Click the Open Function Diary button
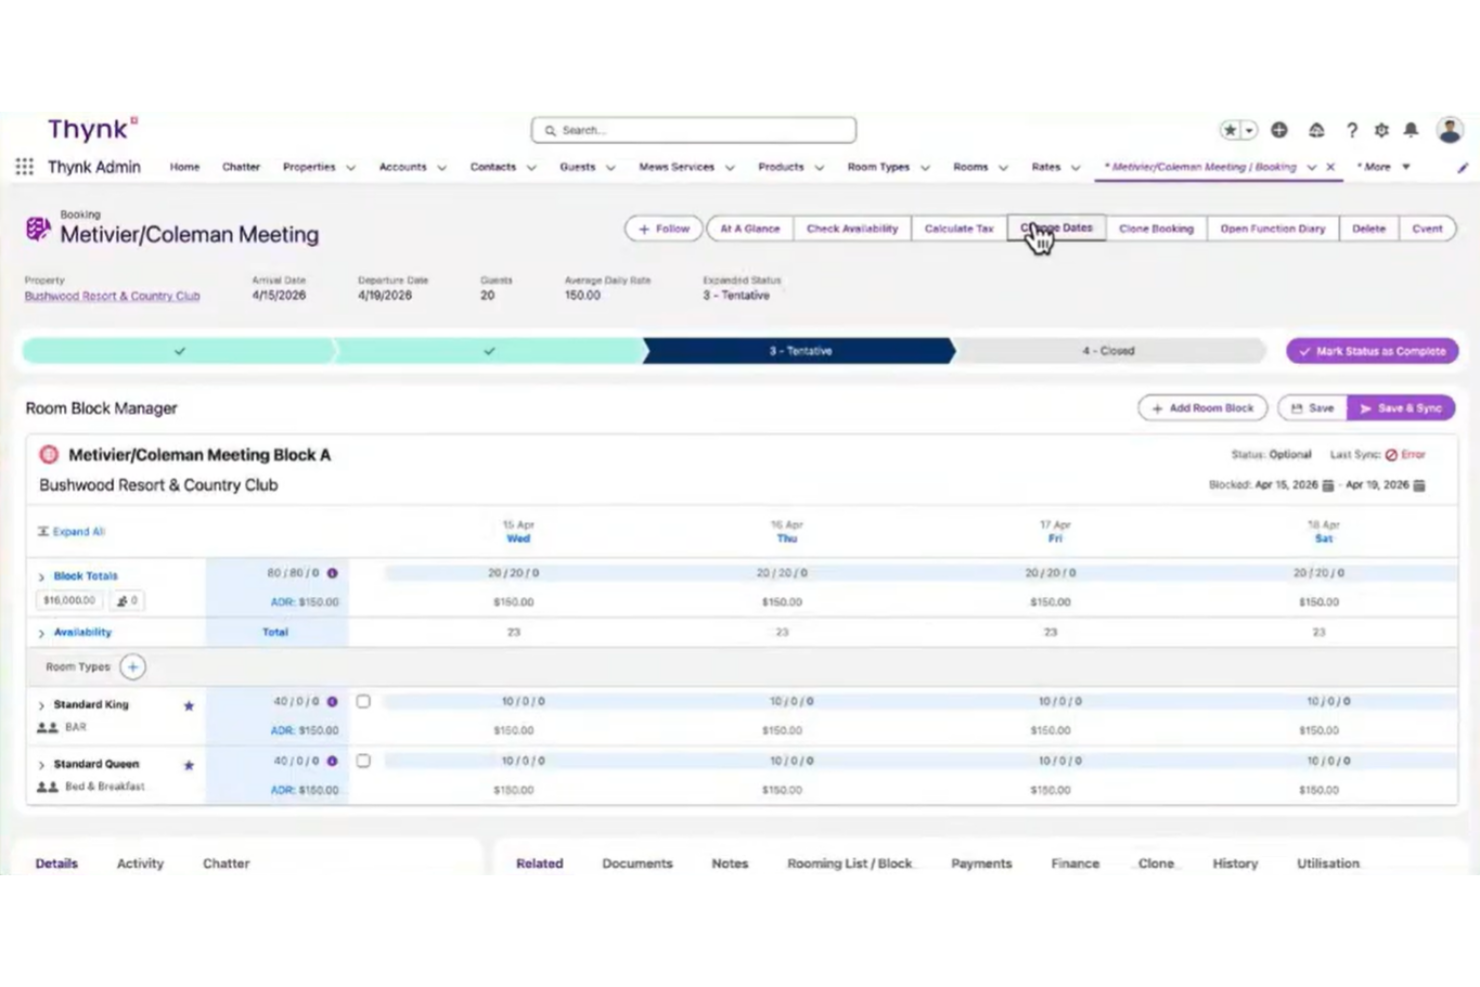Image resolution: width=1480 pixels, height=987 pixels. tap(1272, 228)
